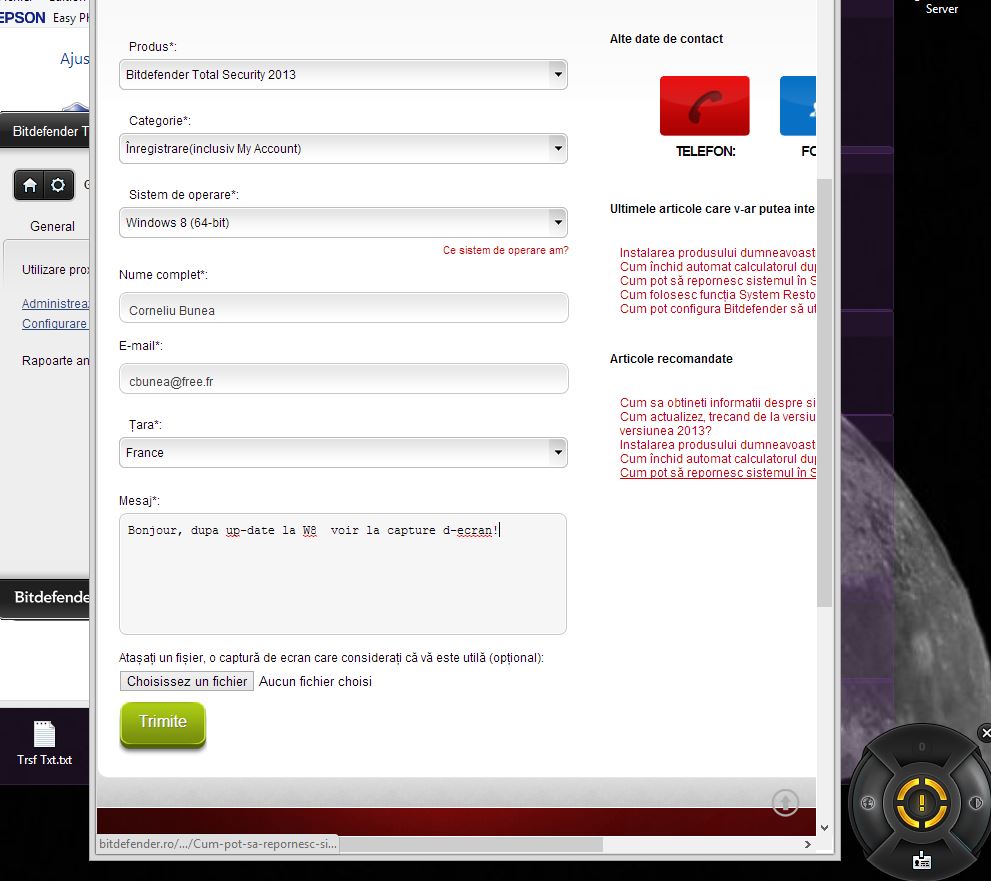The width and height of the screenshot is (991, 881).
Task: Click the globe icon on security widget
Action: pos(868,803)
